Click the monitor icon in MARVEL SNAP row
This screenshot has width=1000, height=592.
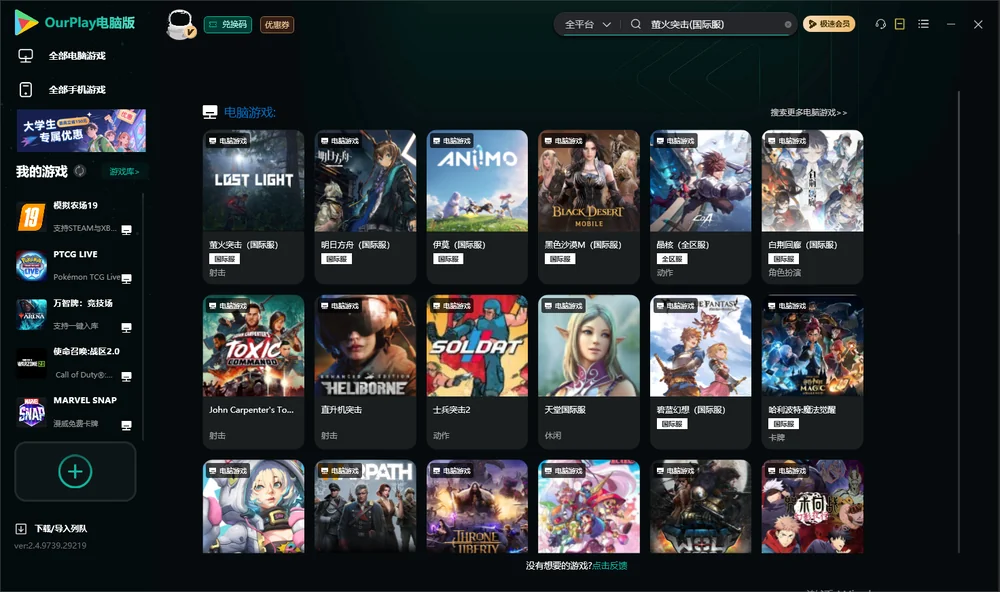pos(126,426)
